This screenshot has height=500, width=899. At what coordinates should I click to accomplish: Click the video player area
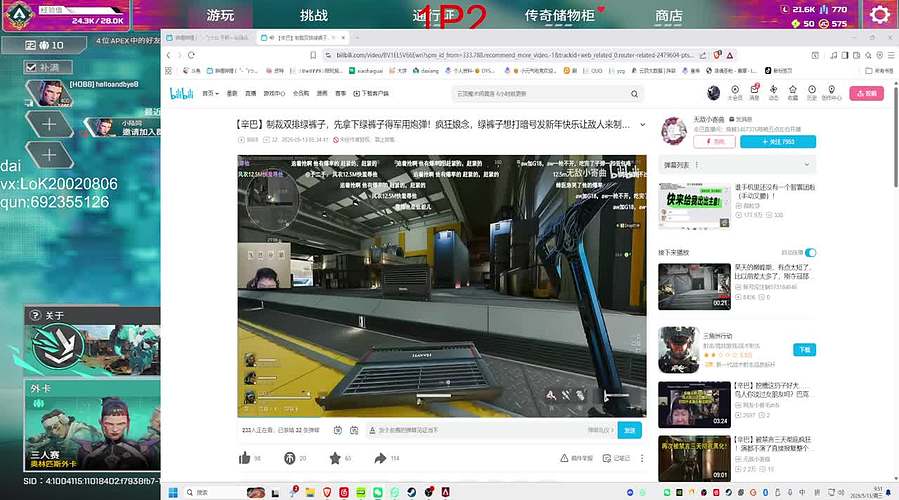441,286
